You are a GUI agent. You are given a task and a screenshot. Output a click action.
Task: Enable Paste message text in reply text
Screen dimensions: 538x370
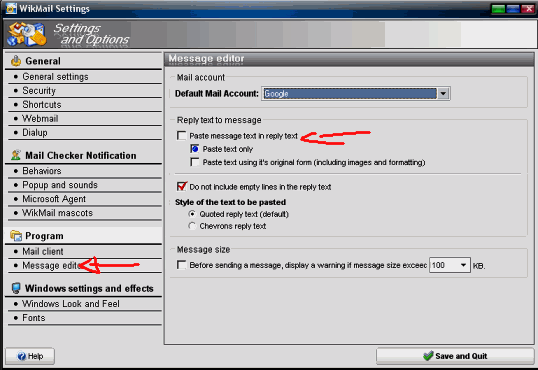coord(182,136)
